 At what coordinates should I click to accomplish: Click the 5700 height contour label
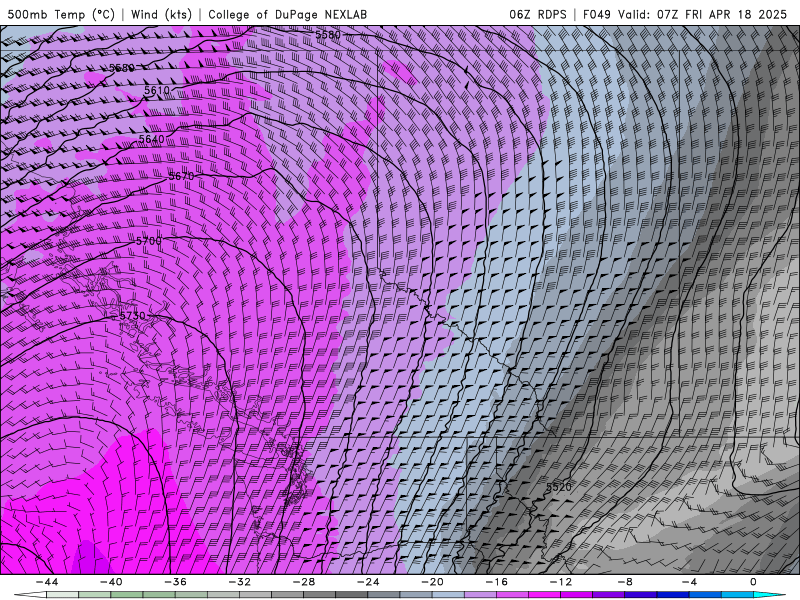[x=149, y=240]
